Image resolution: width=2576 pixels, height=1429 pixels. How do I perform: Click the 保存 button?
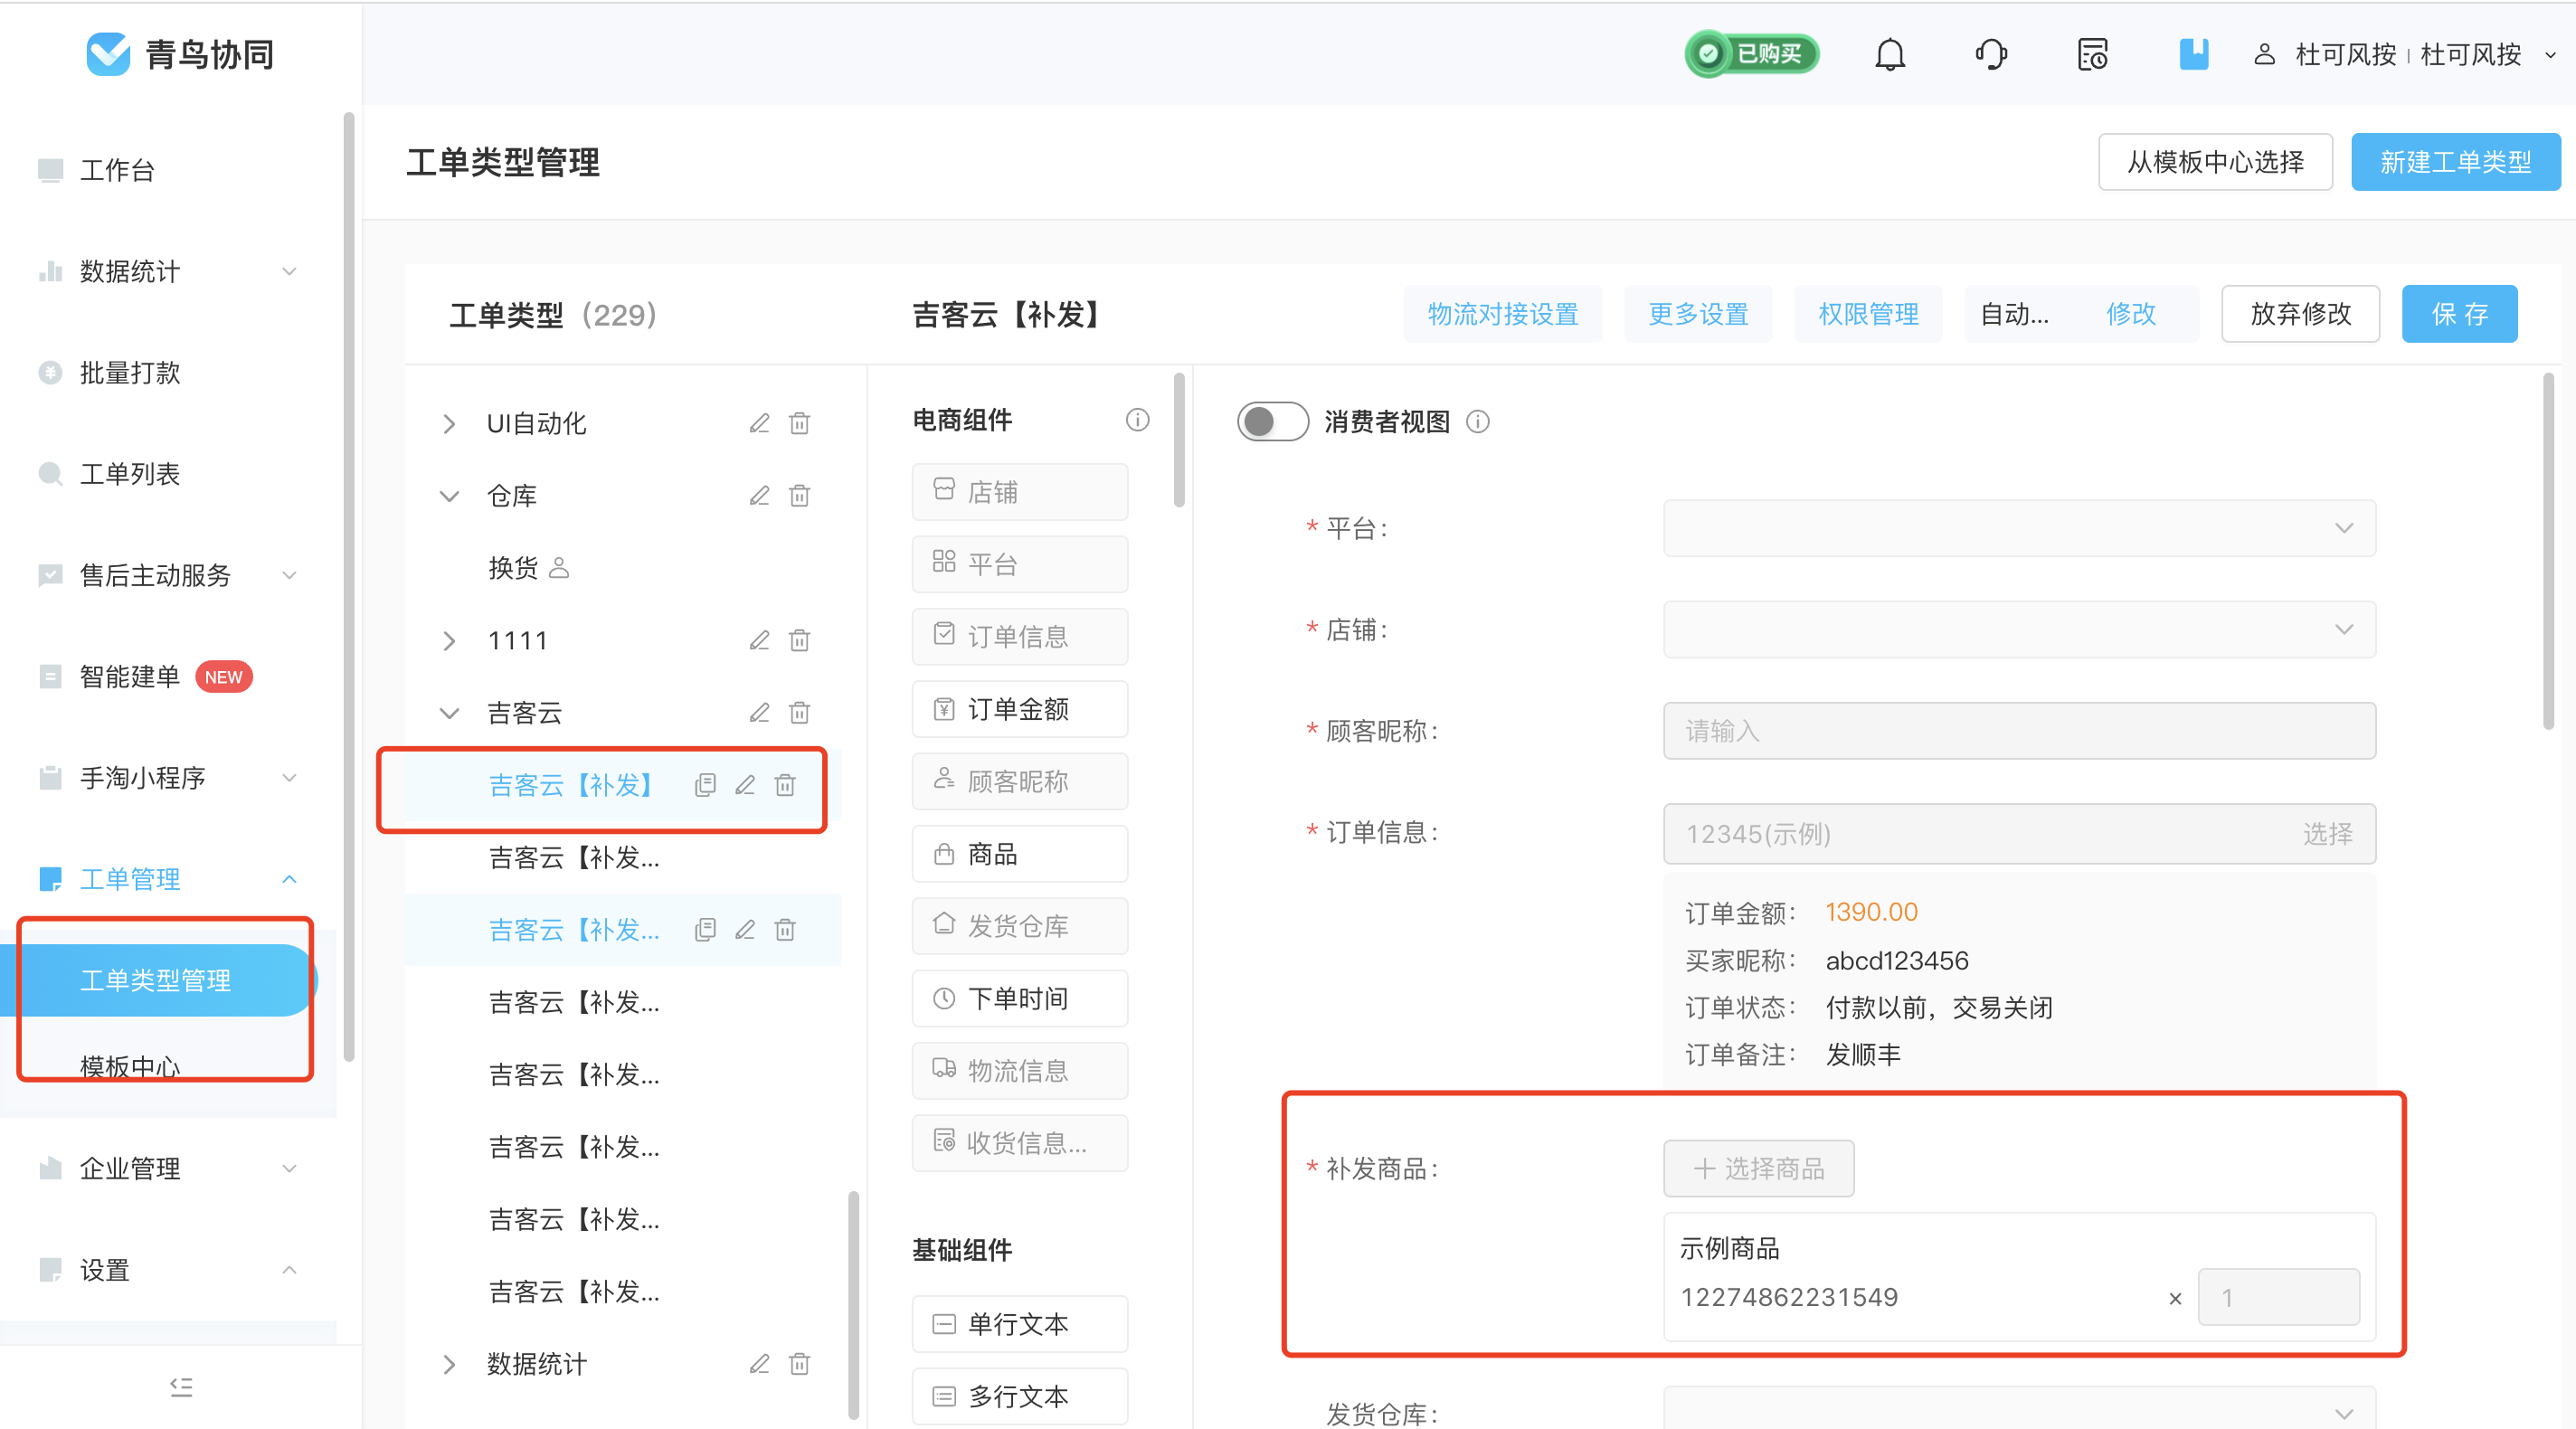[x=2459, y=314]
